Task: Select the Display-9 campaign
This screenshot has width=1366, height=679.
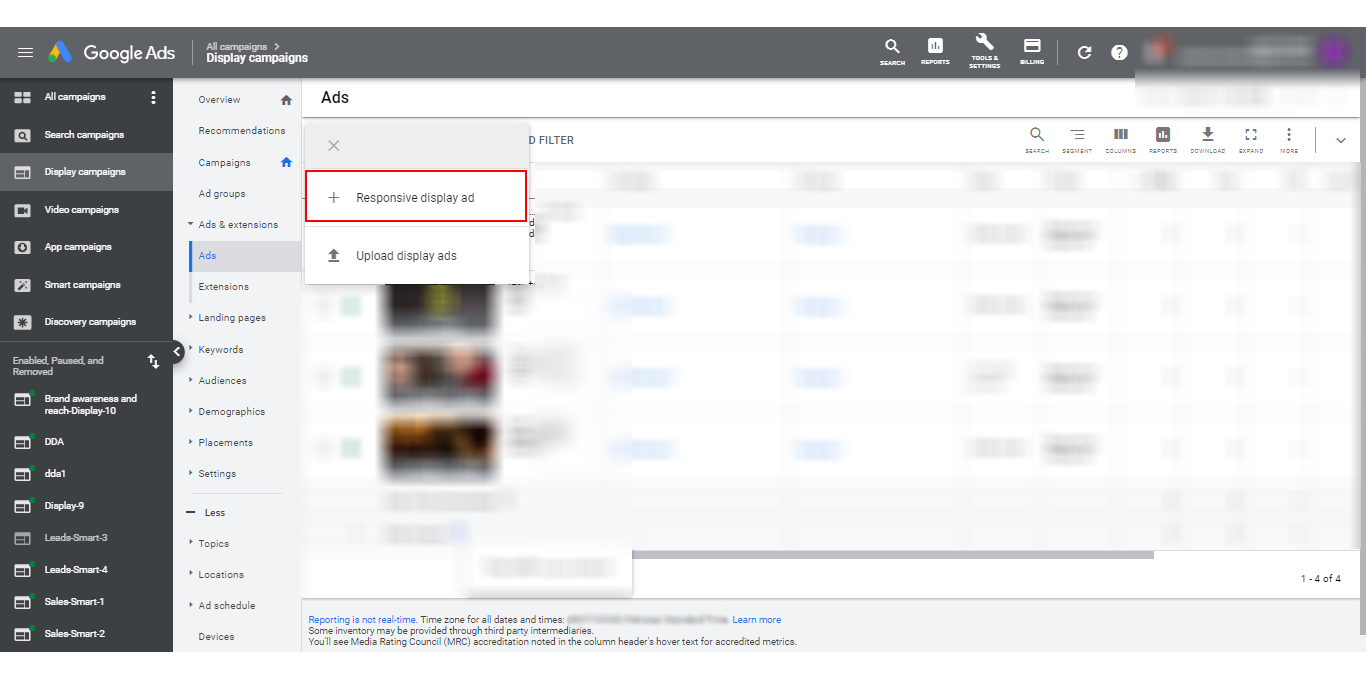Action: tap(64, 506)
